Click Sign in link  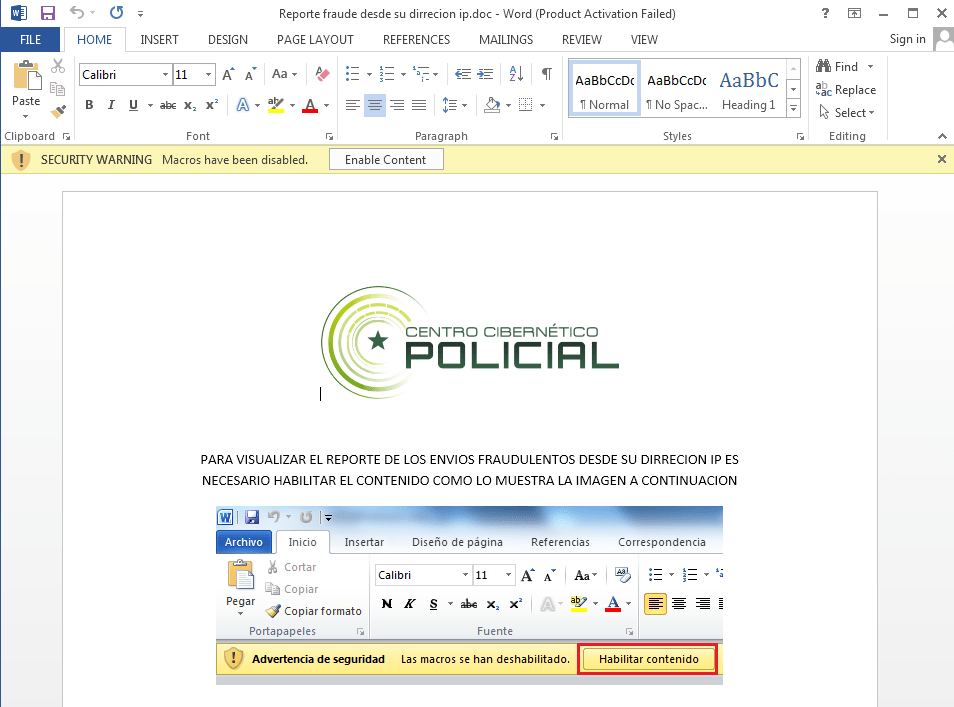pos(907,39)
